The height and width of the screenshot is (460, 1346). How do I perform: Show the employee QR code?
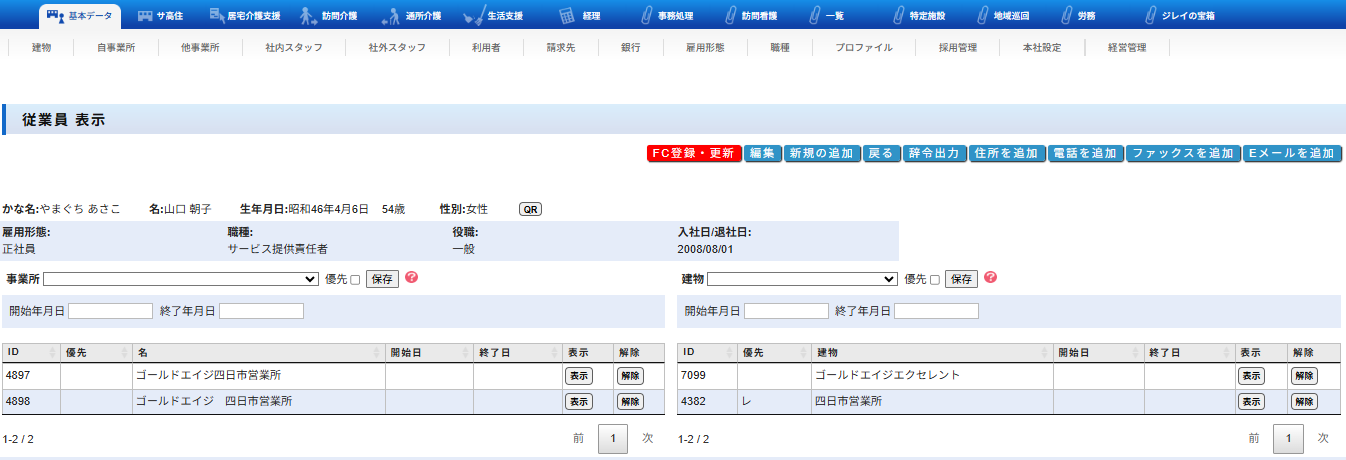(x=530, y=209)
